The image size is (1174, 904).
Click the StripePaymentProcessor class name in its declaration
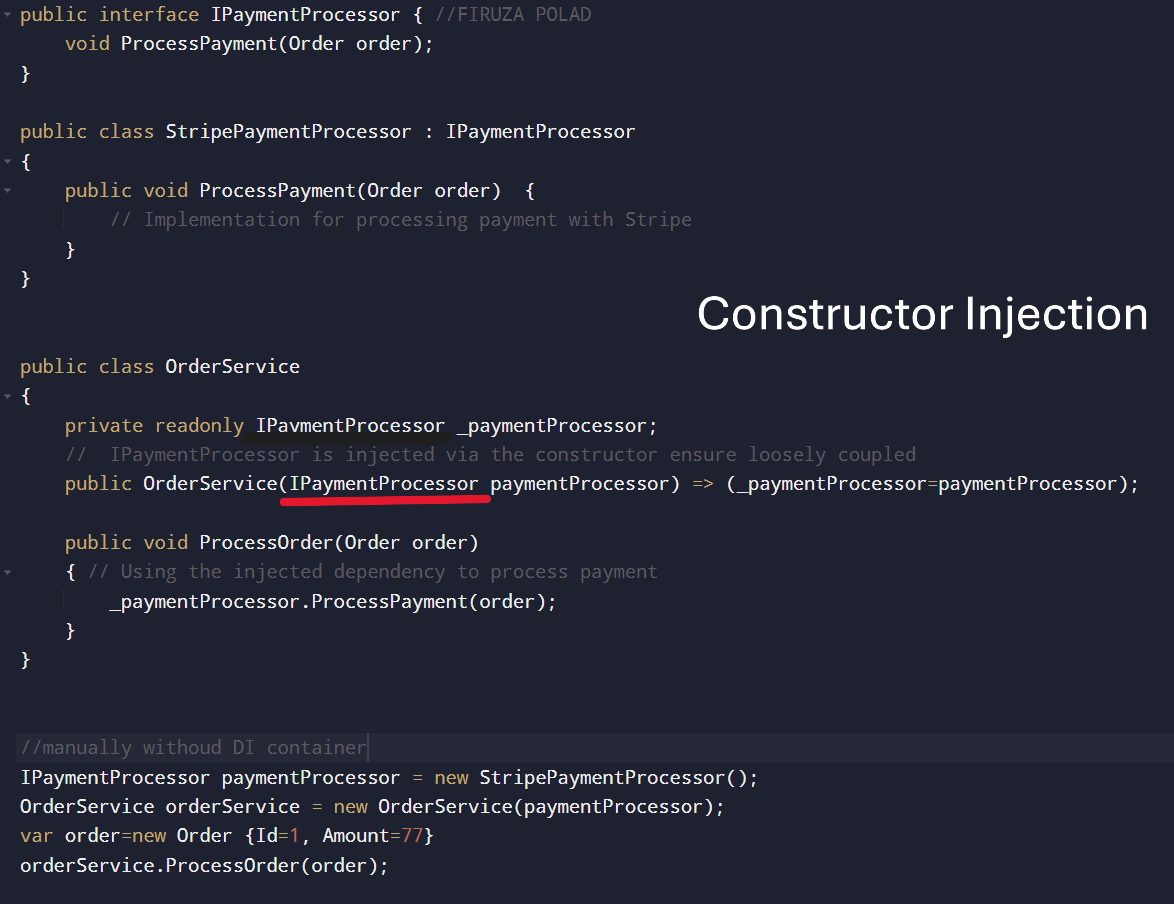coord(288,132)
